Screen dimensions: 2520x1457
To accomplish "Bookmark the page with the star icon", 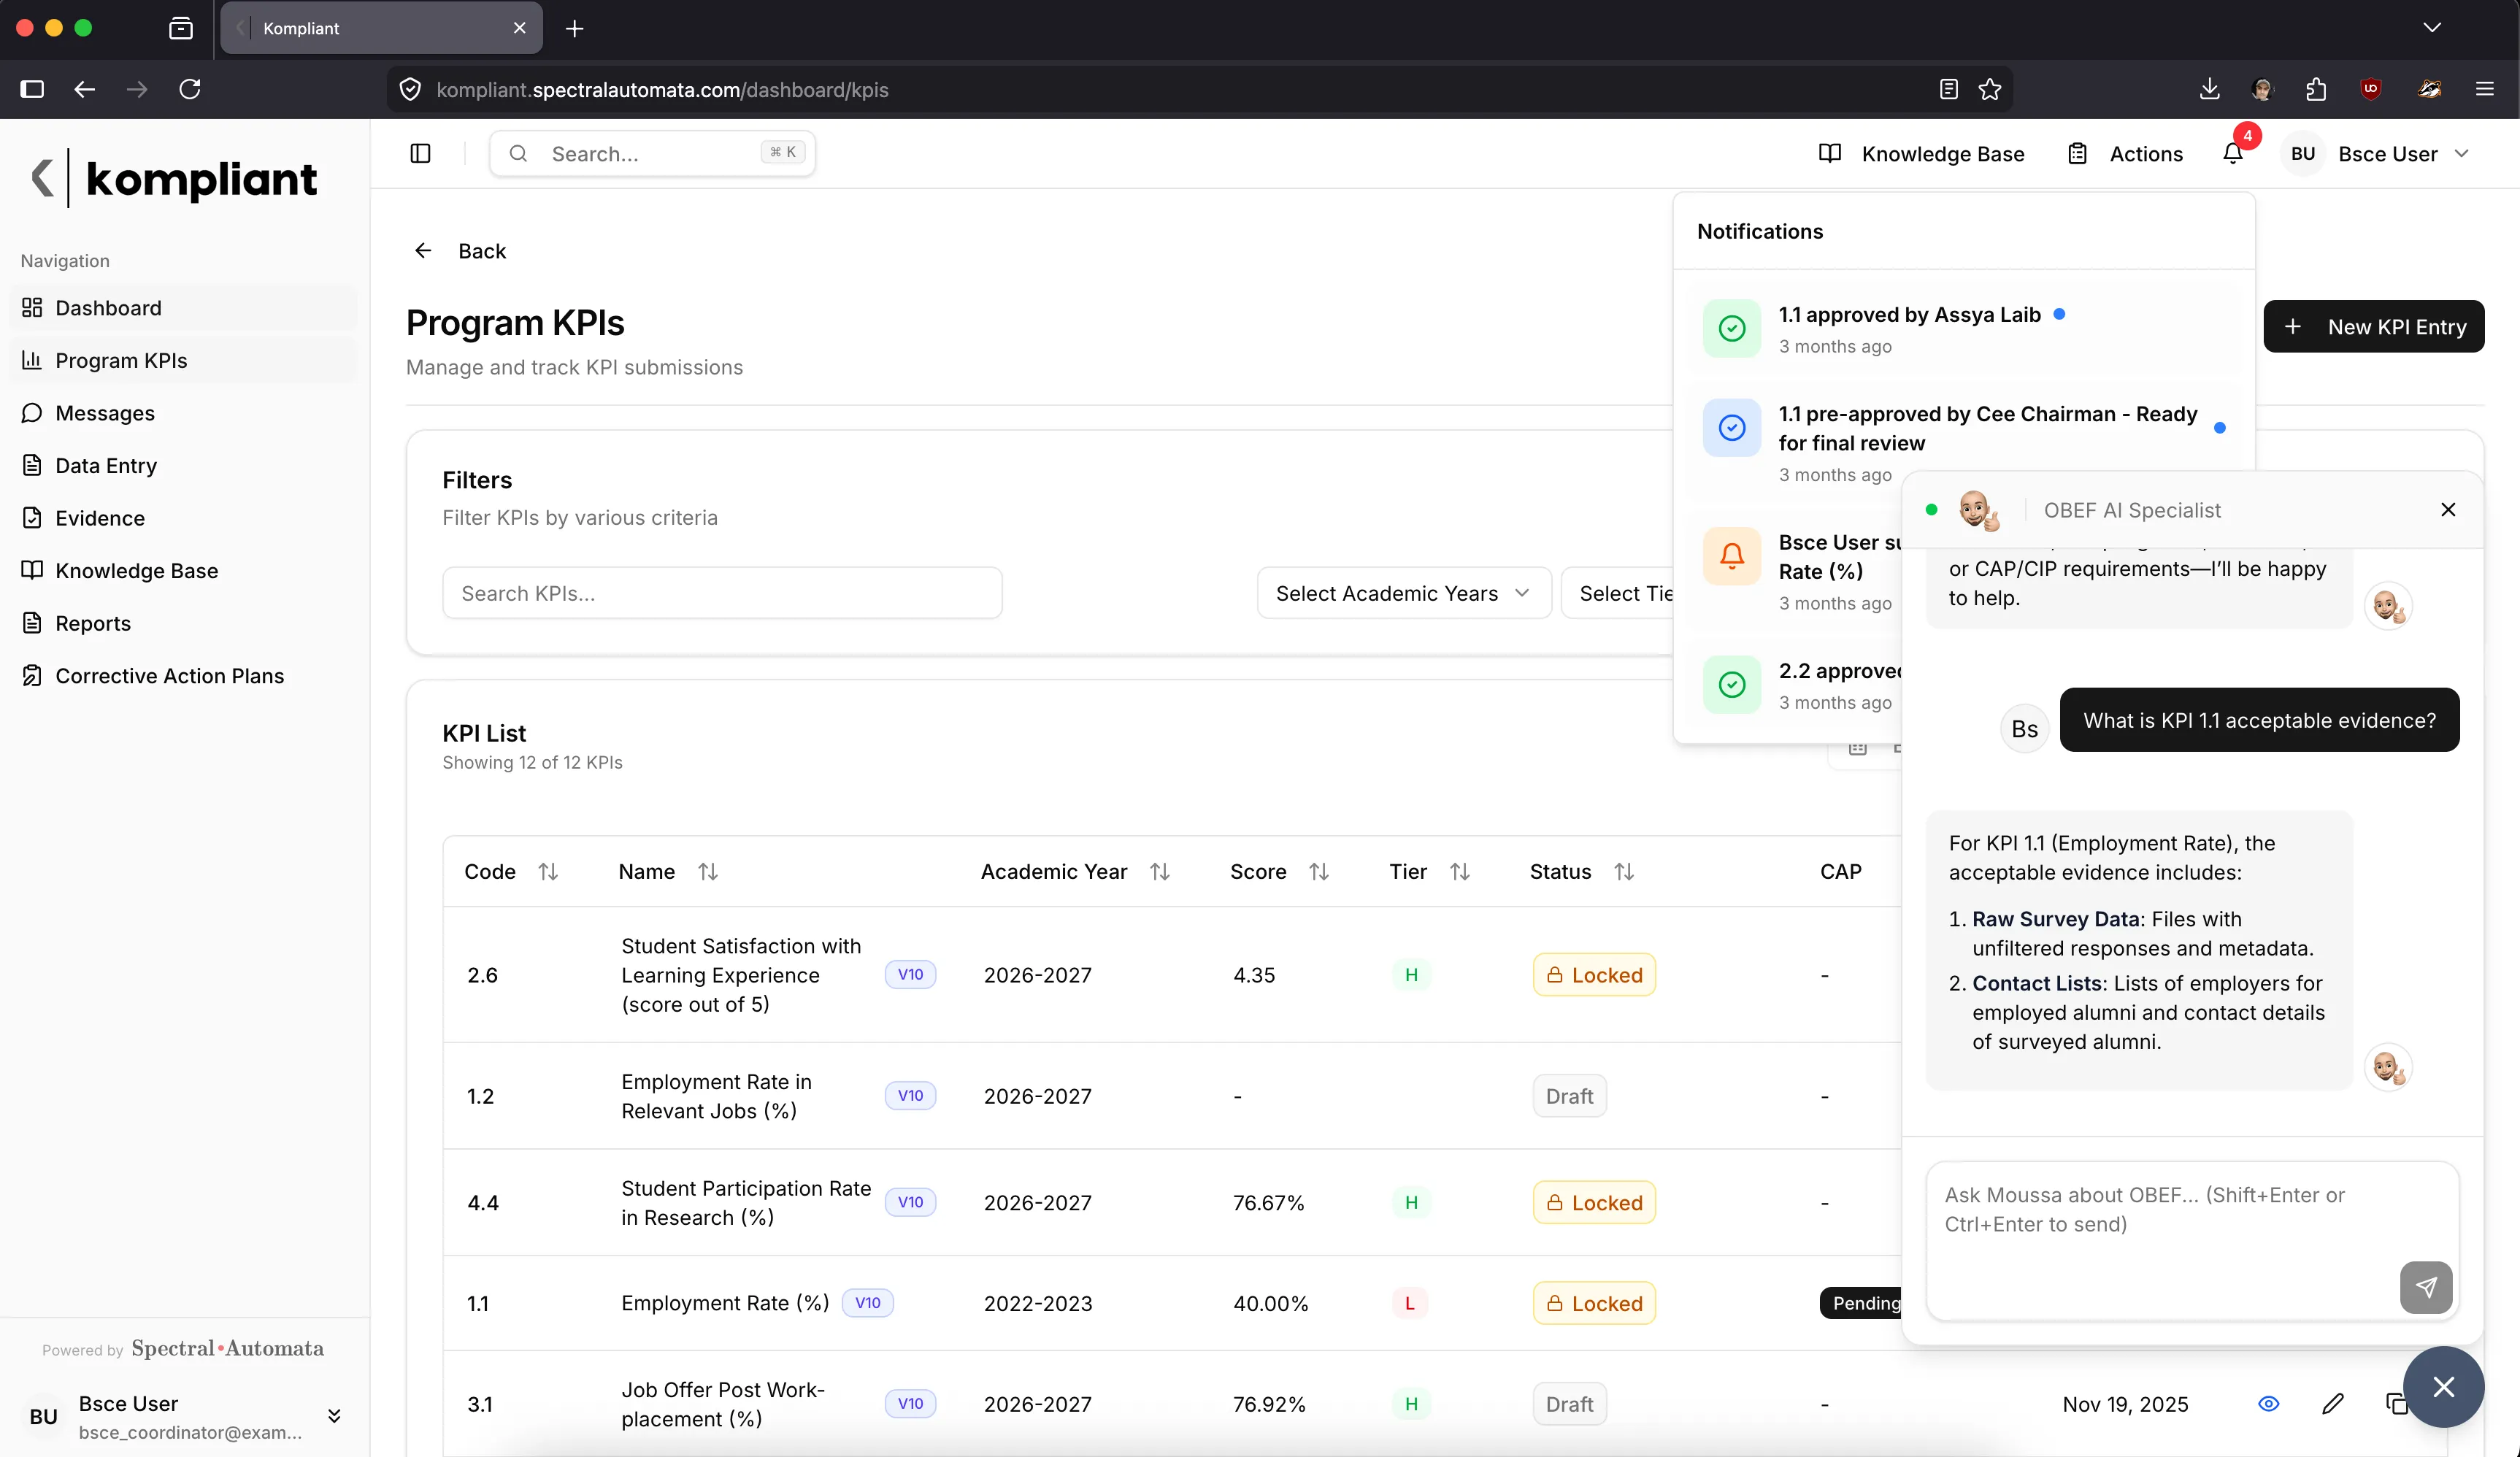I will [x=1990, y=88].
